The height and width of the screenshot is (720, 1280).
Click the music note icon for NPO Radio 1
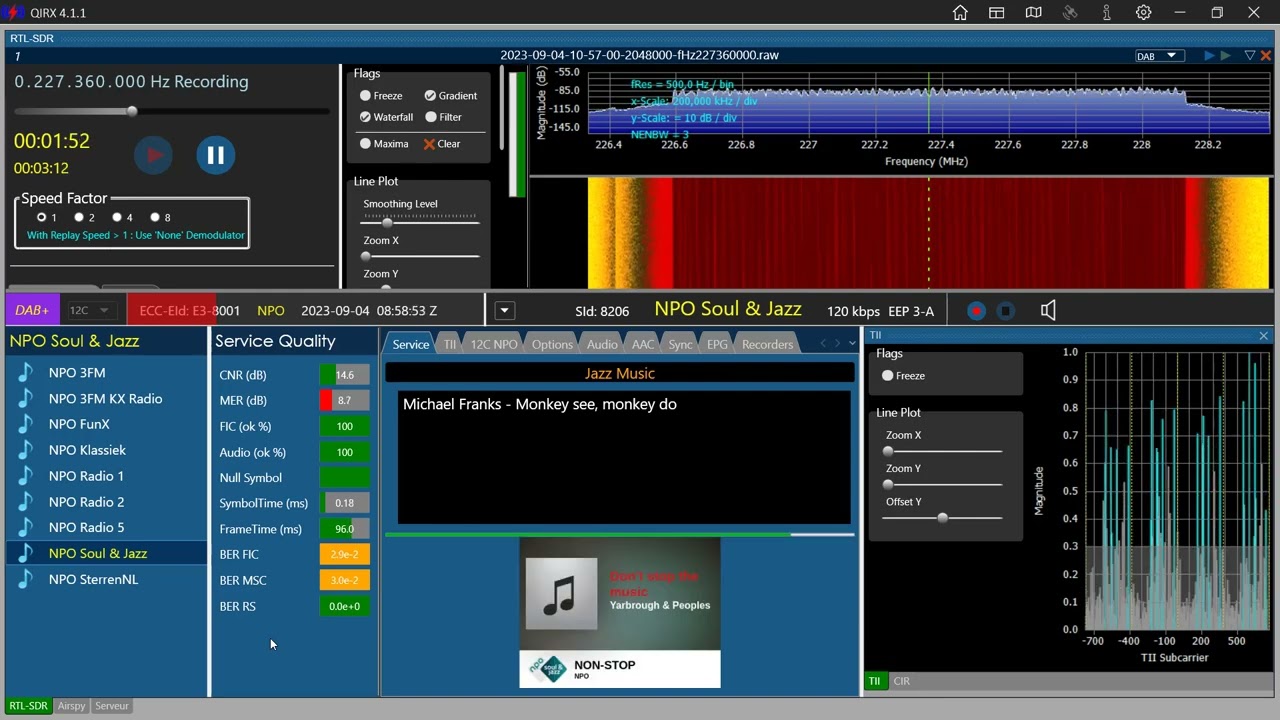(x=27, y=476)
